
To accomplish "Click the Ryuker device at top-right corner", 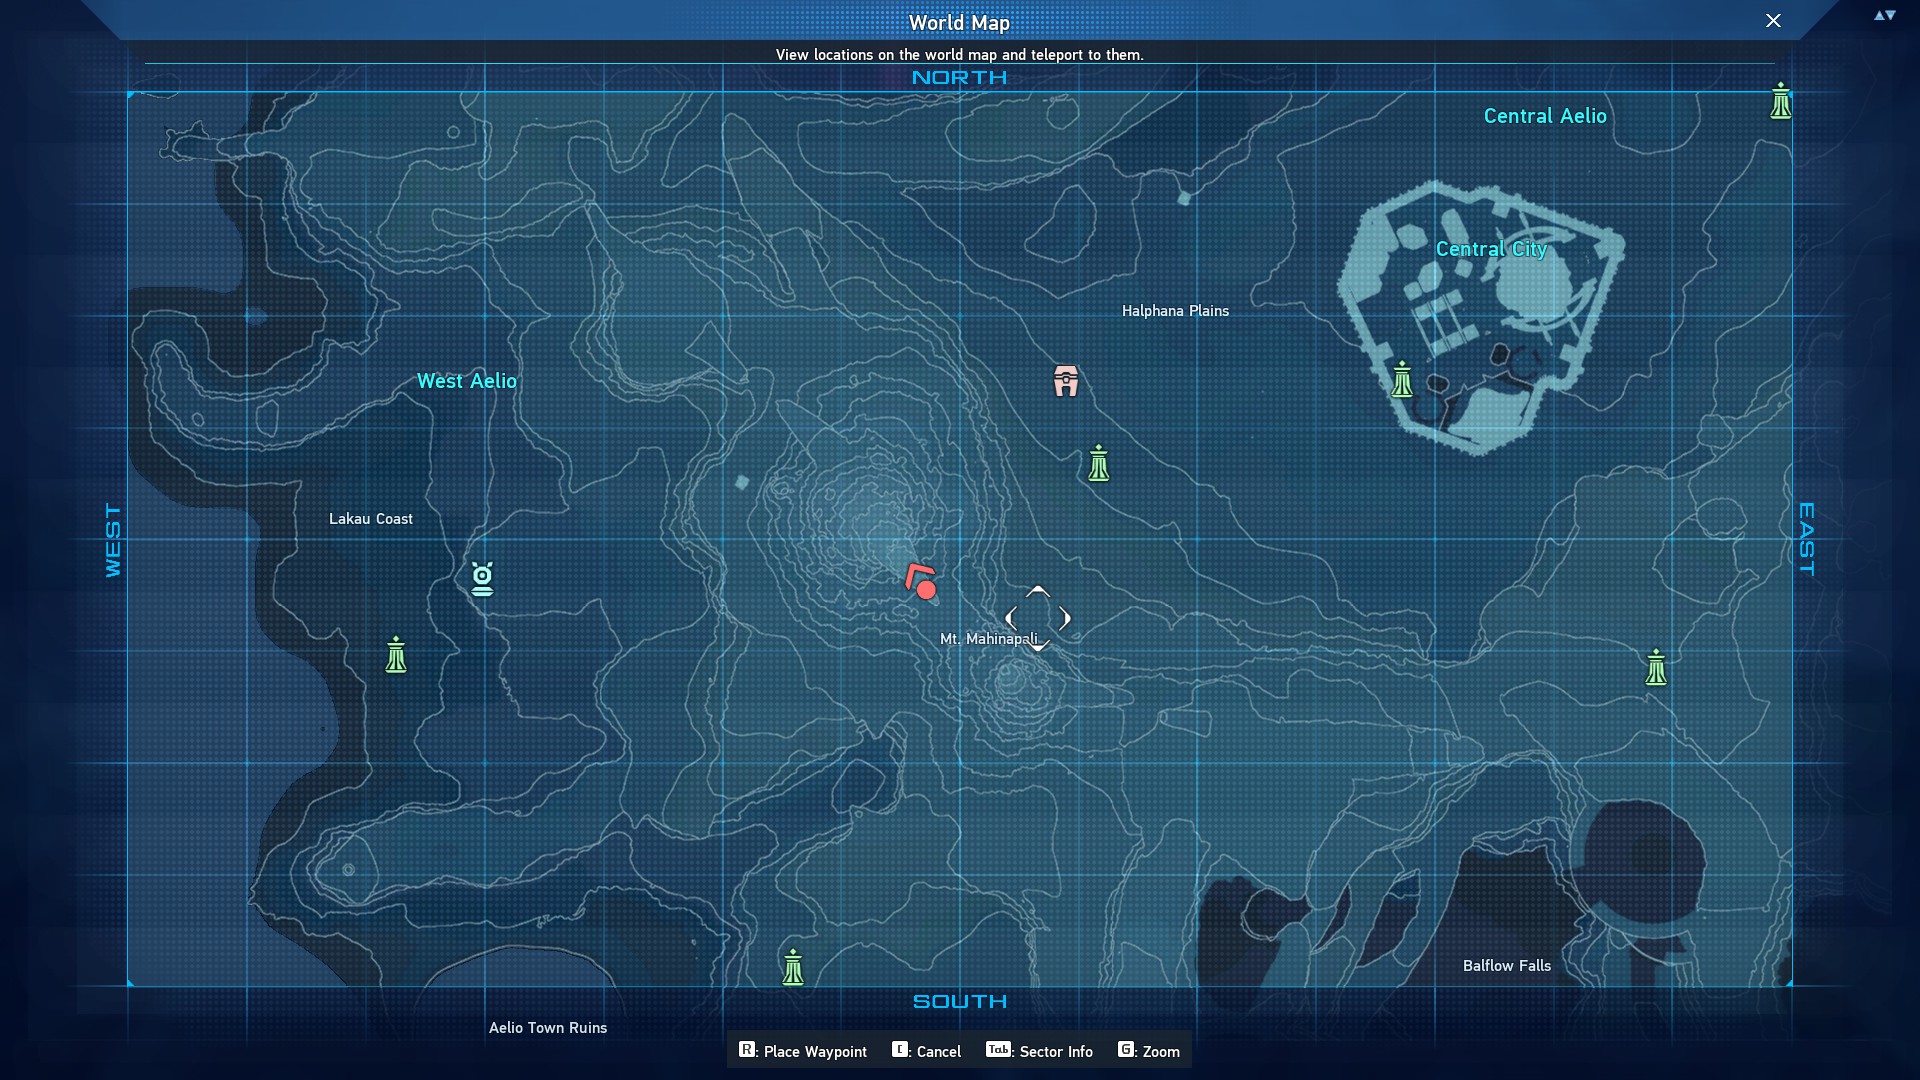I will [x=1780, y=102].
